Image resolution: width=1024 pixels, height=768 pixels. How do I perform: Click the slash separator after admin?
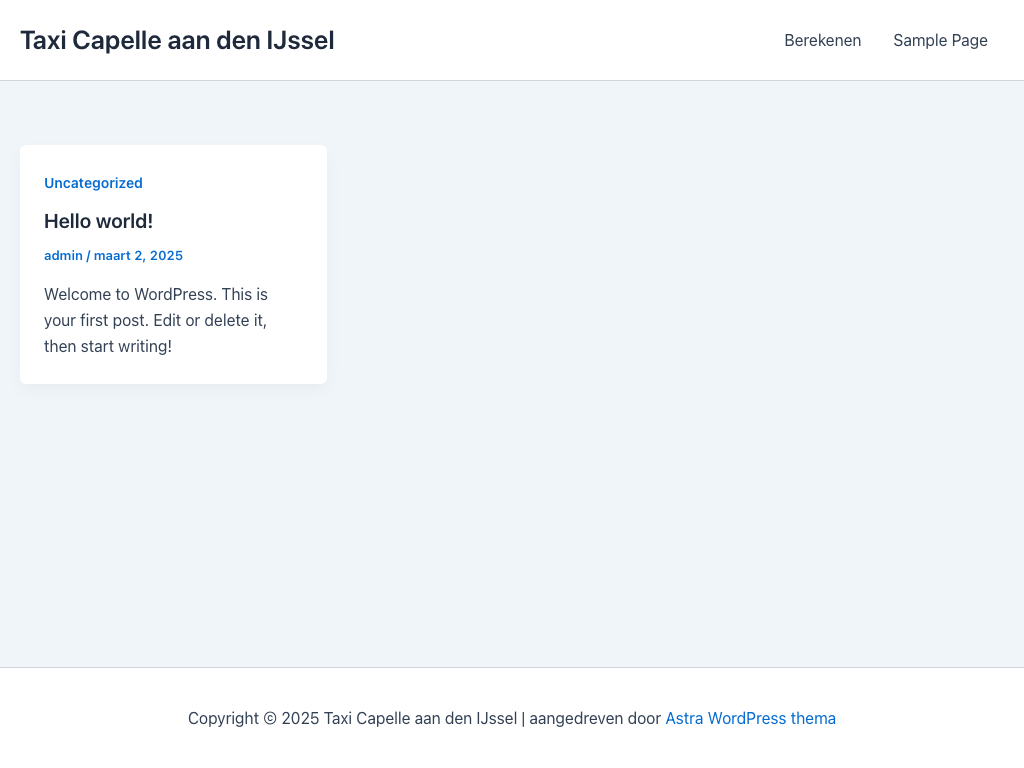click(88, 256)
